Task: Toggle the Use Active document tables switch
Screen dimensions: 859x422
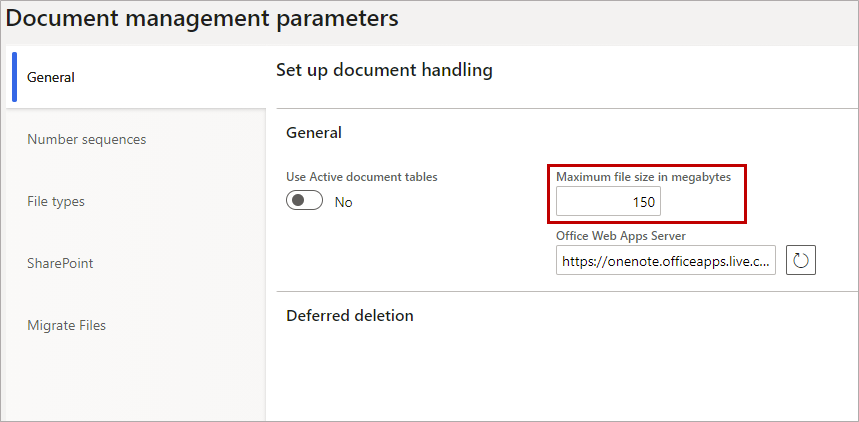Action: (305, 201)
